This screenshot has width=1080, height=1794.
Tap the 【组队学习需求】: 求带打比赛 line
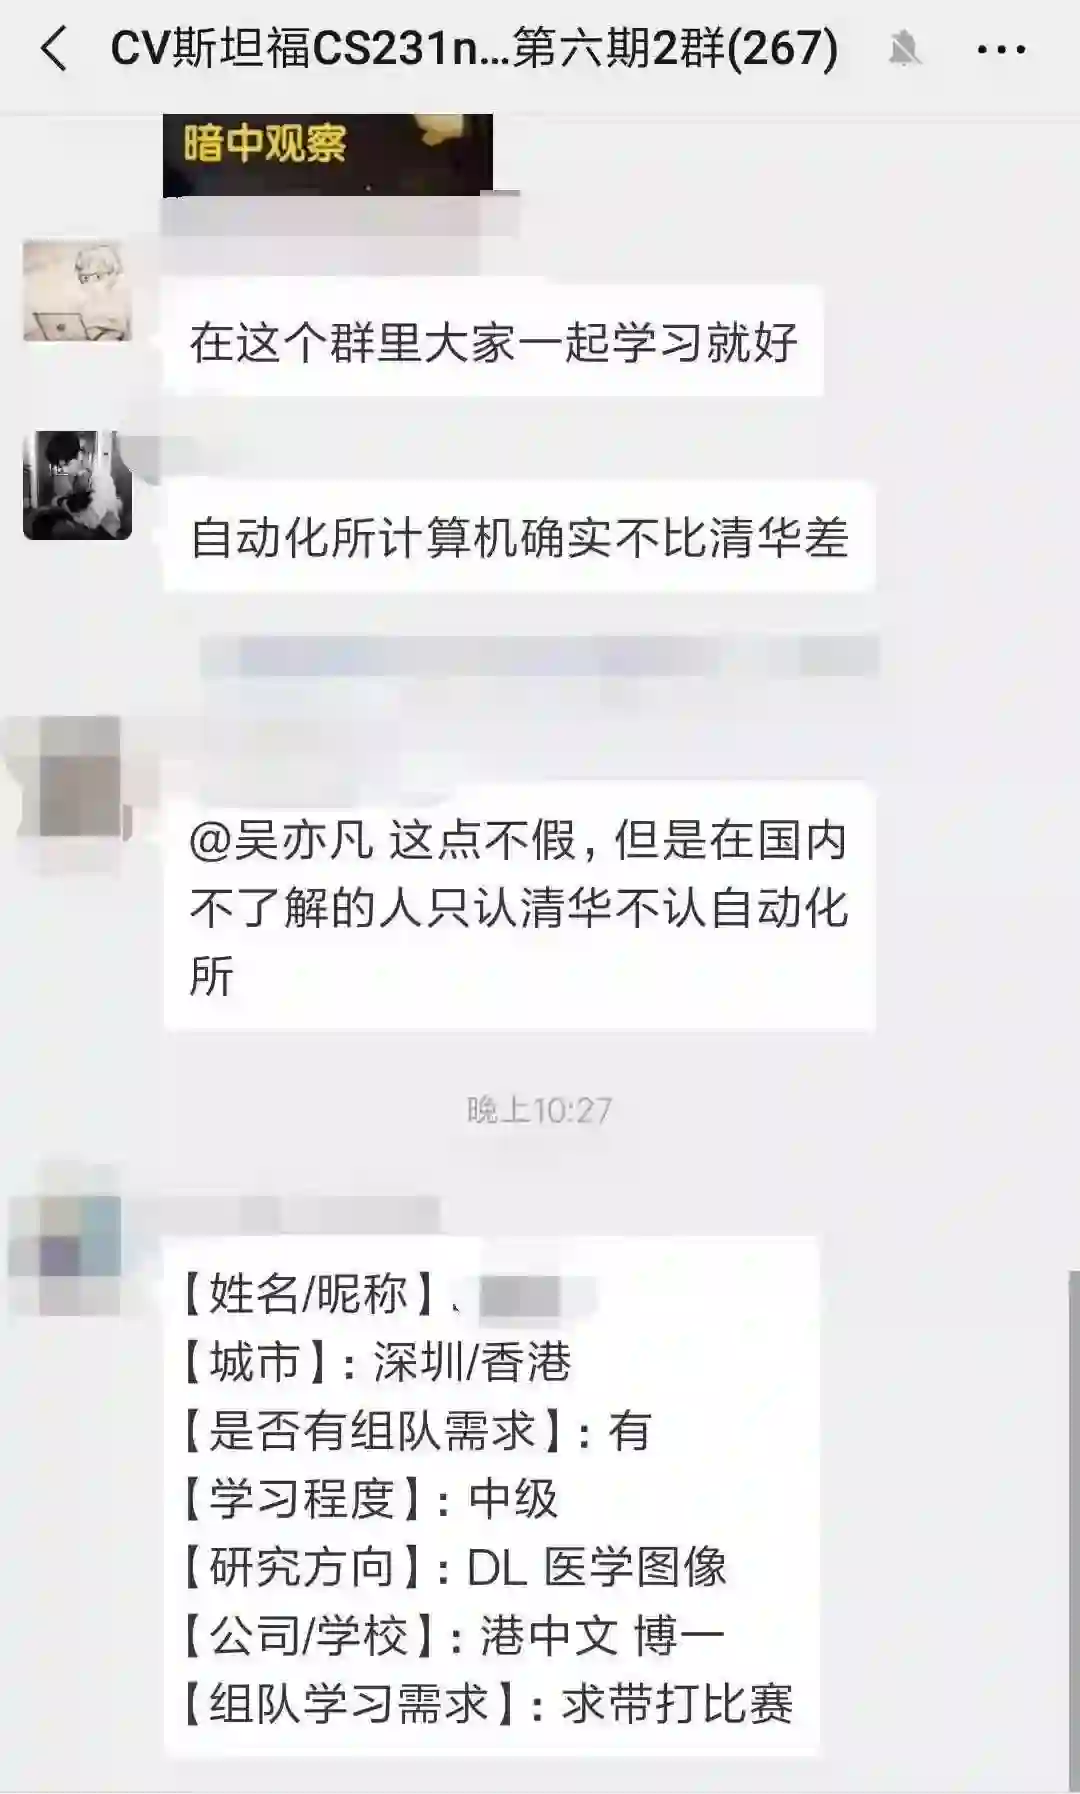click(488, 1703)
